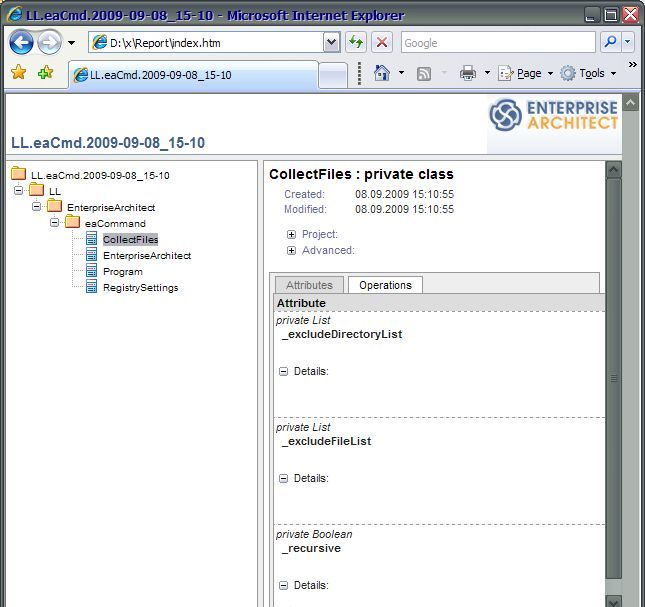Click the magnifier search button
Screen dimensions: 645x607
(610, 42)
